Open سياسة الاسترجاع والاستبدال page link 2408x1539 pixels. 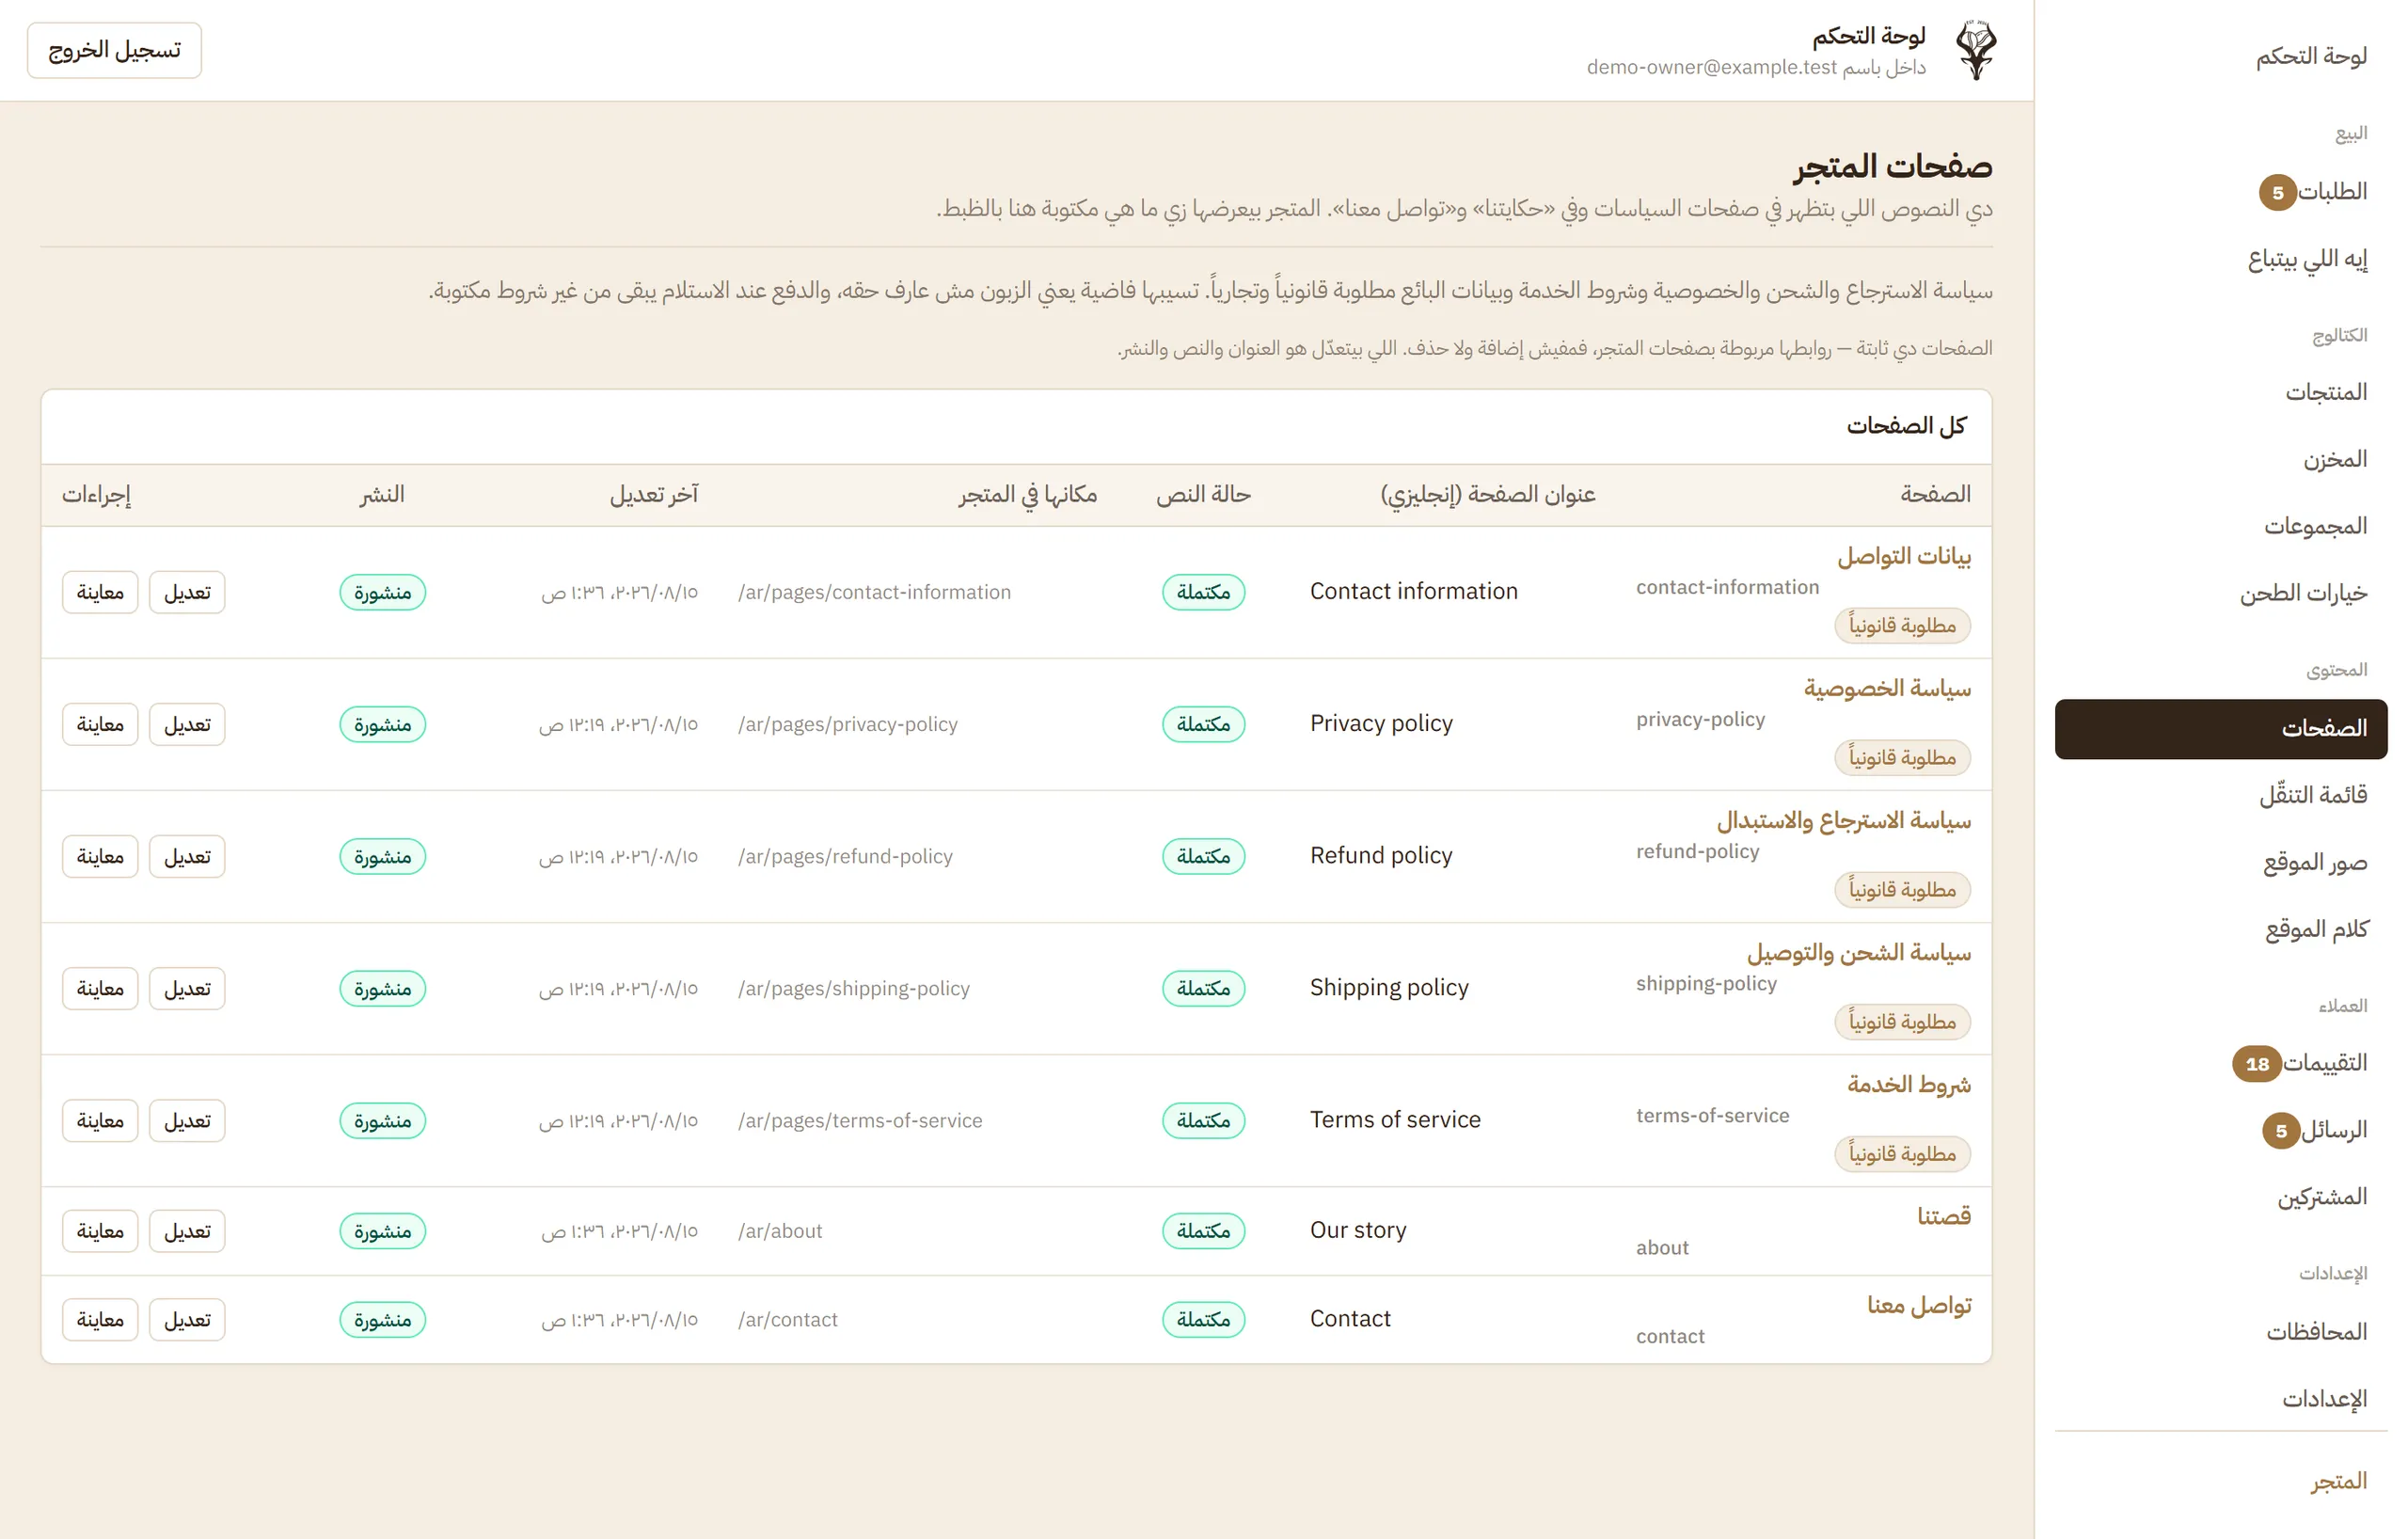point(1844,820)
